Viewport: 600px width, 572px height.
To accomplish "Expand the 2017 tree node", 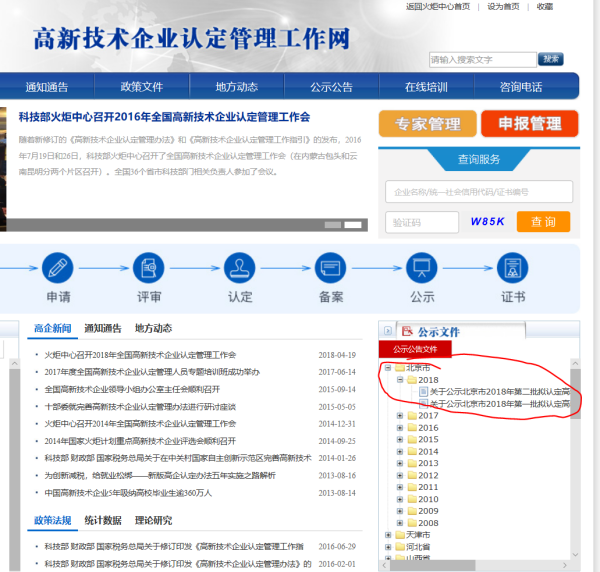I will (400, 416).
